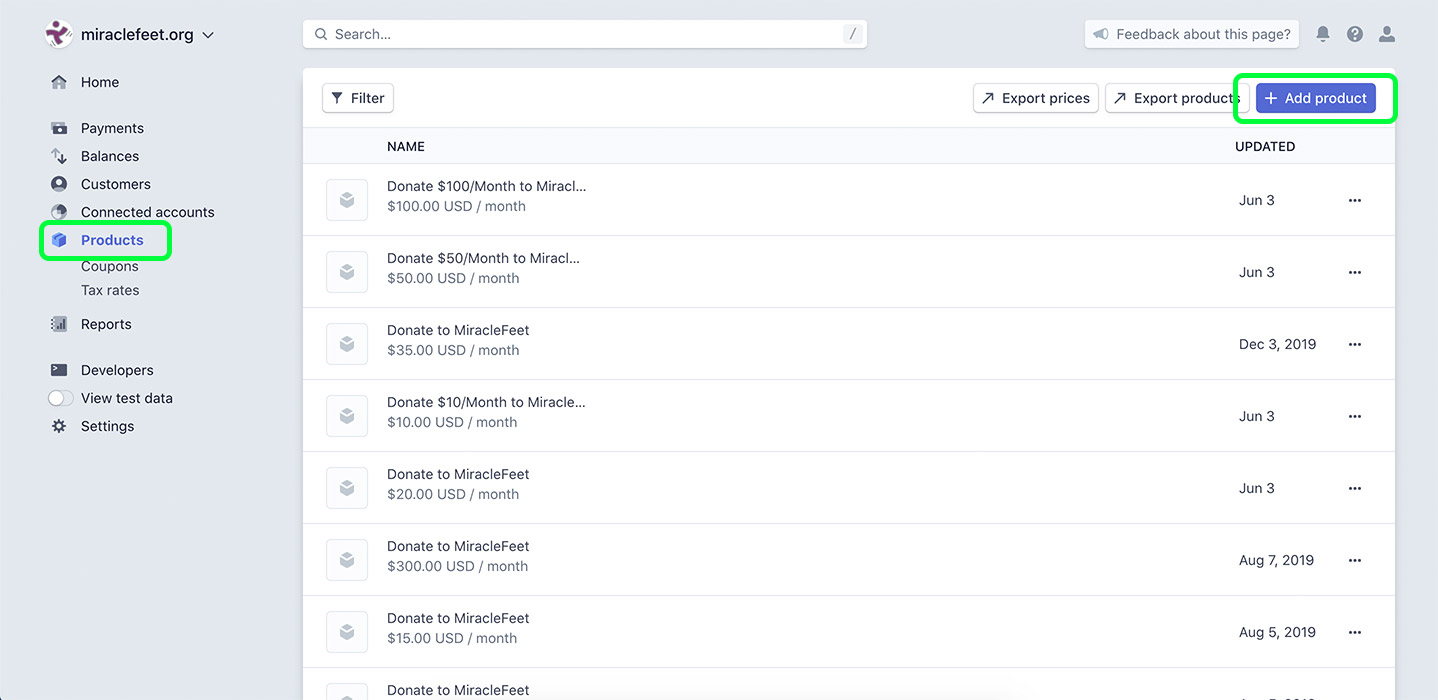Open the more-options menu for the $50.00 product
The width and height of the screenshot is (1438, 700).
1355,272
